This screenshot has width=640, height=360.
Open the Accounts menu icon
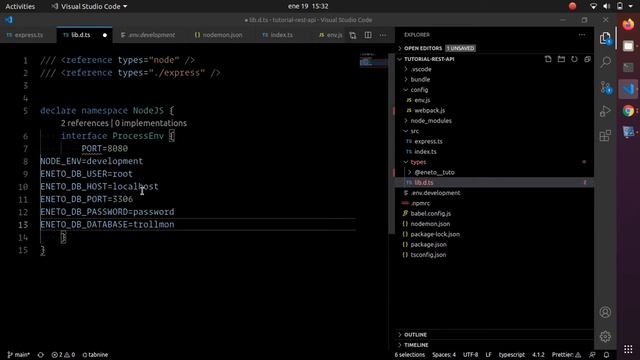coord(605,312)
